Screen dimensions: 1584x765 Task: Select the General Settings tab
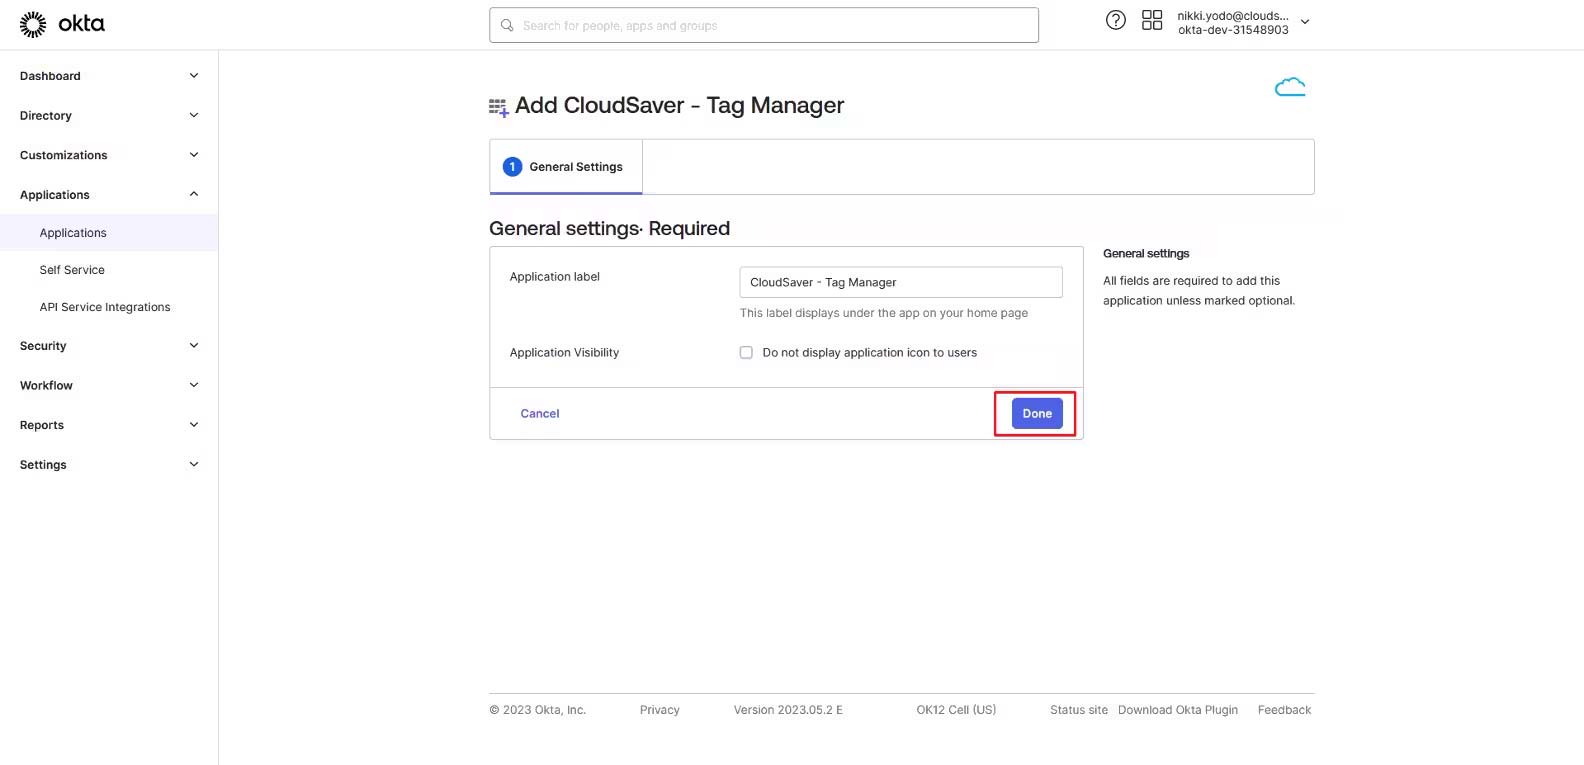[566, 167]
